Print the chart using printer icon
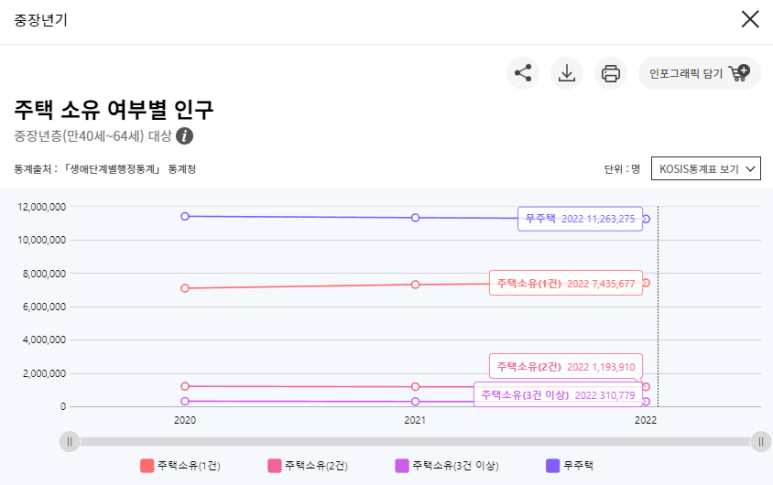 [610, 73]
